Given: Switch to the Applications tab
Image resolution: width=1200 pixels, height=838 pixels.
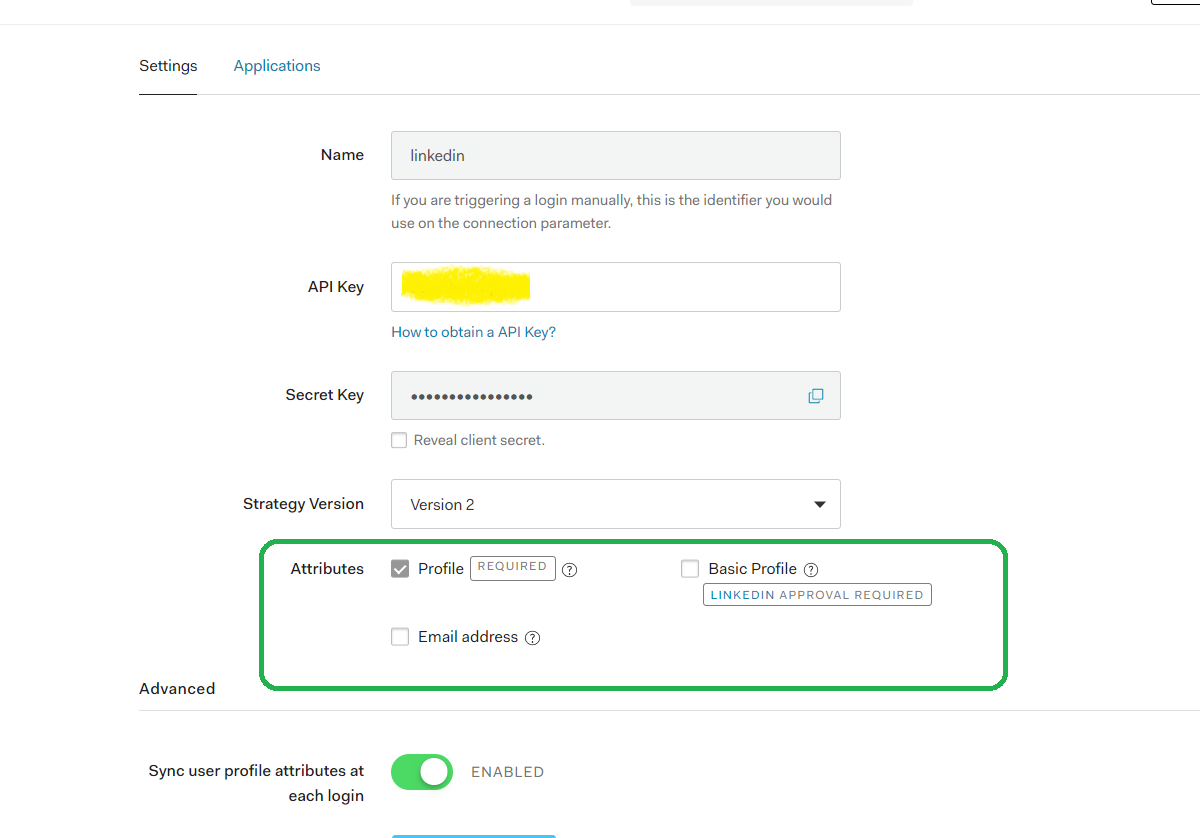Looking at the screenshot, I should pyautogui.click(x=277, y=65).
